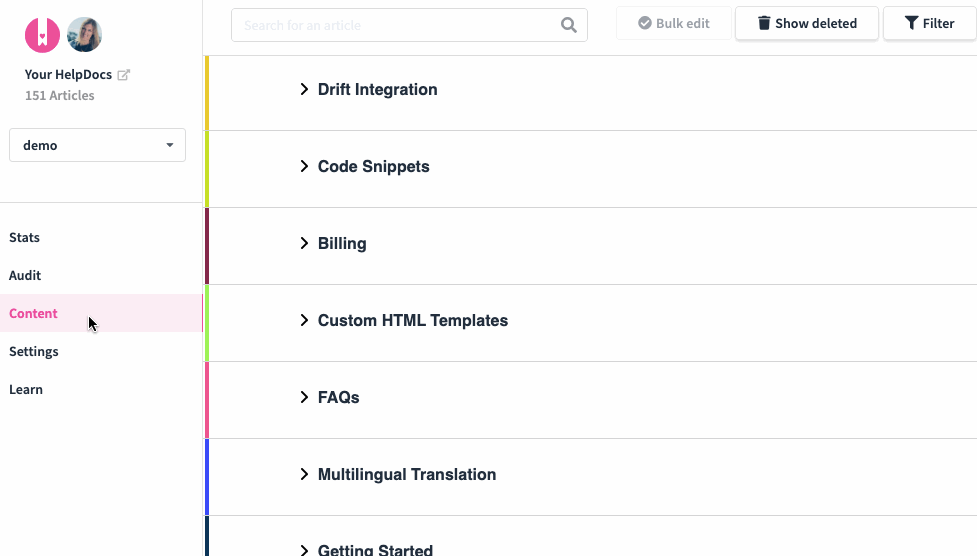Open the Learn menu item
Screen dimensions: 977x556
tap(26, 390)
